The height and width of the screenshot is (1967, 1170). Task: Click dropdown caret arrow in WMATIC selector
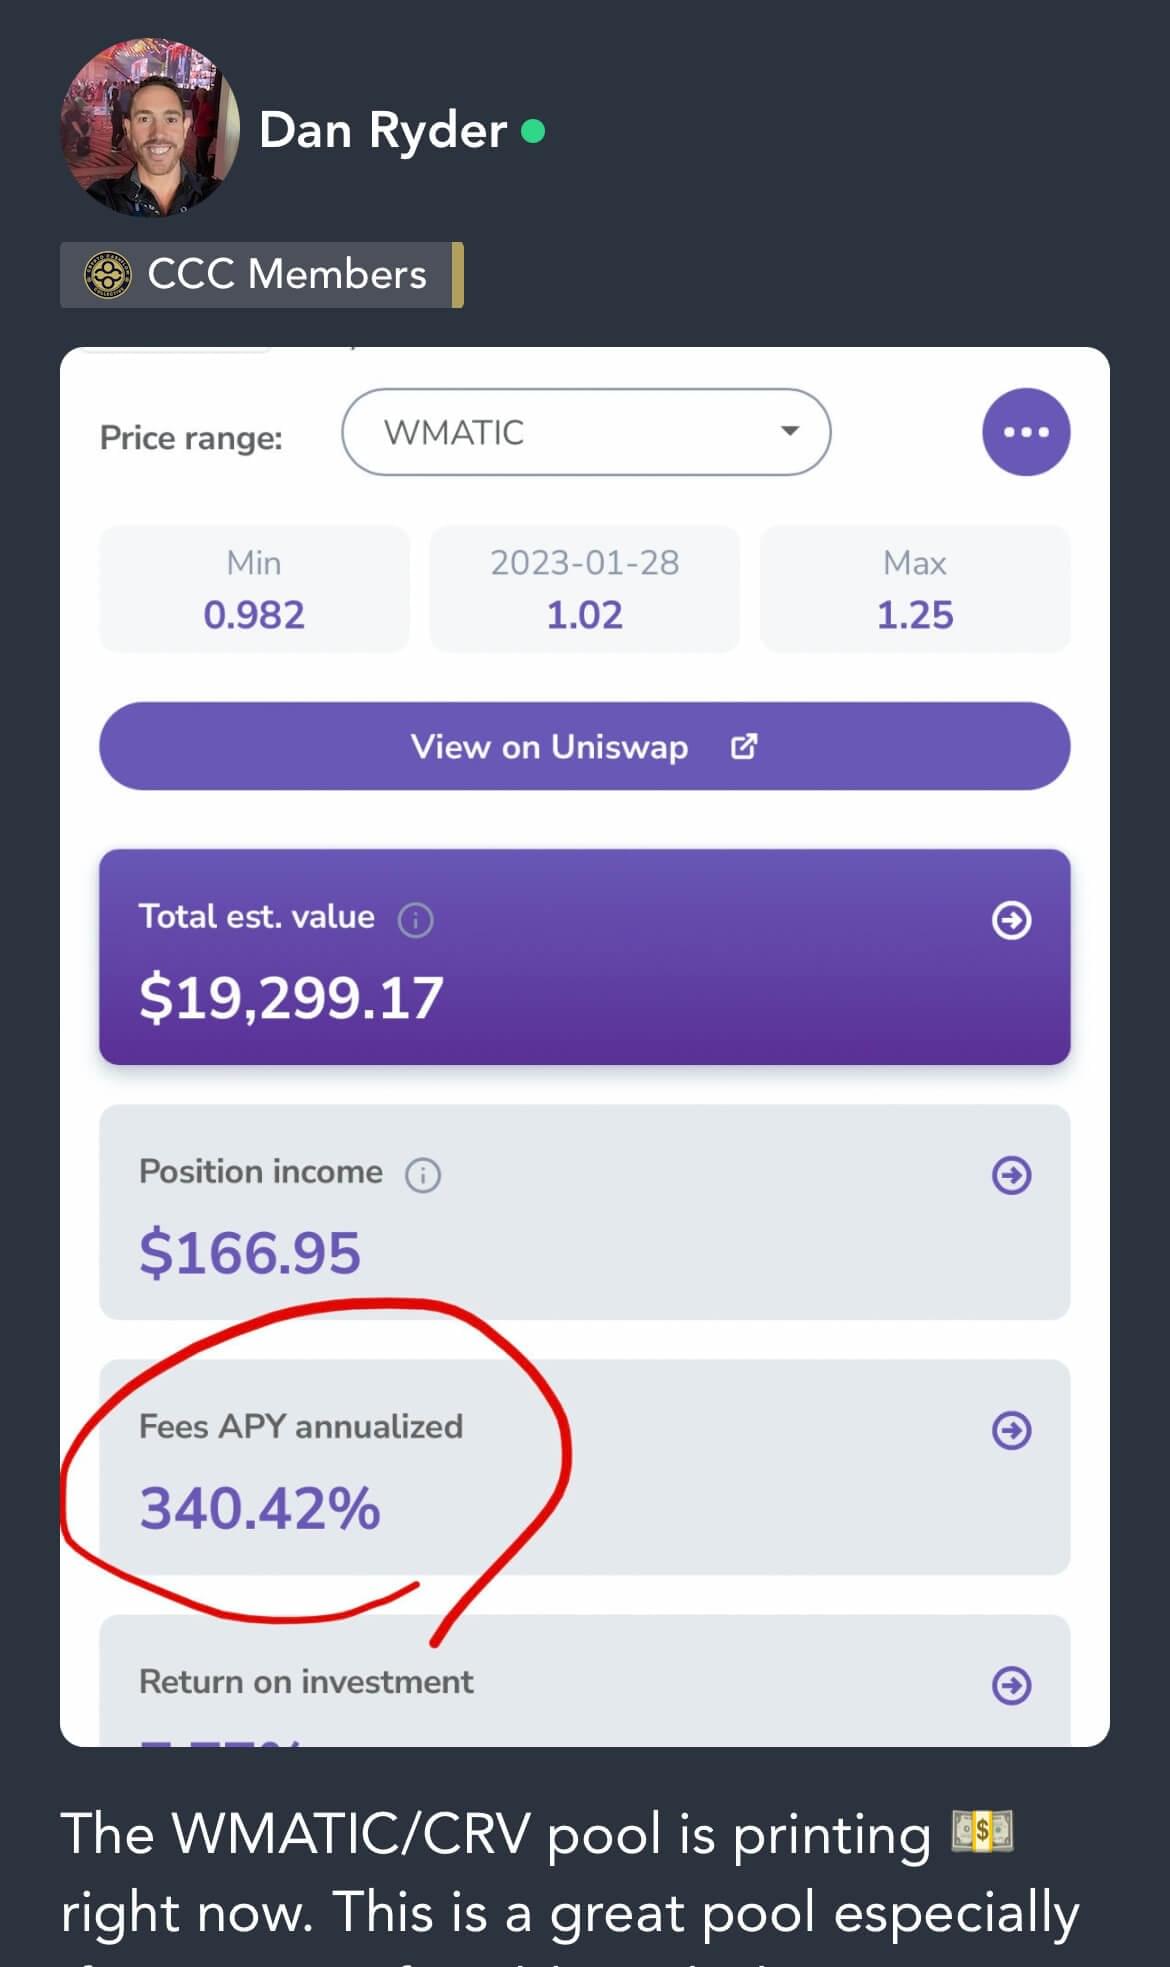coord(790,431)
